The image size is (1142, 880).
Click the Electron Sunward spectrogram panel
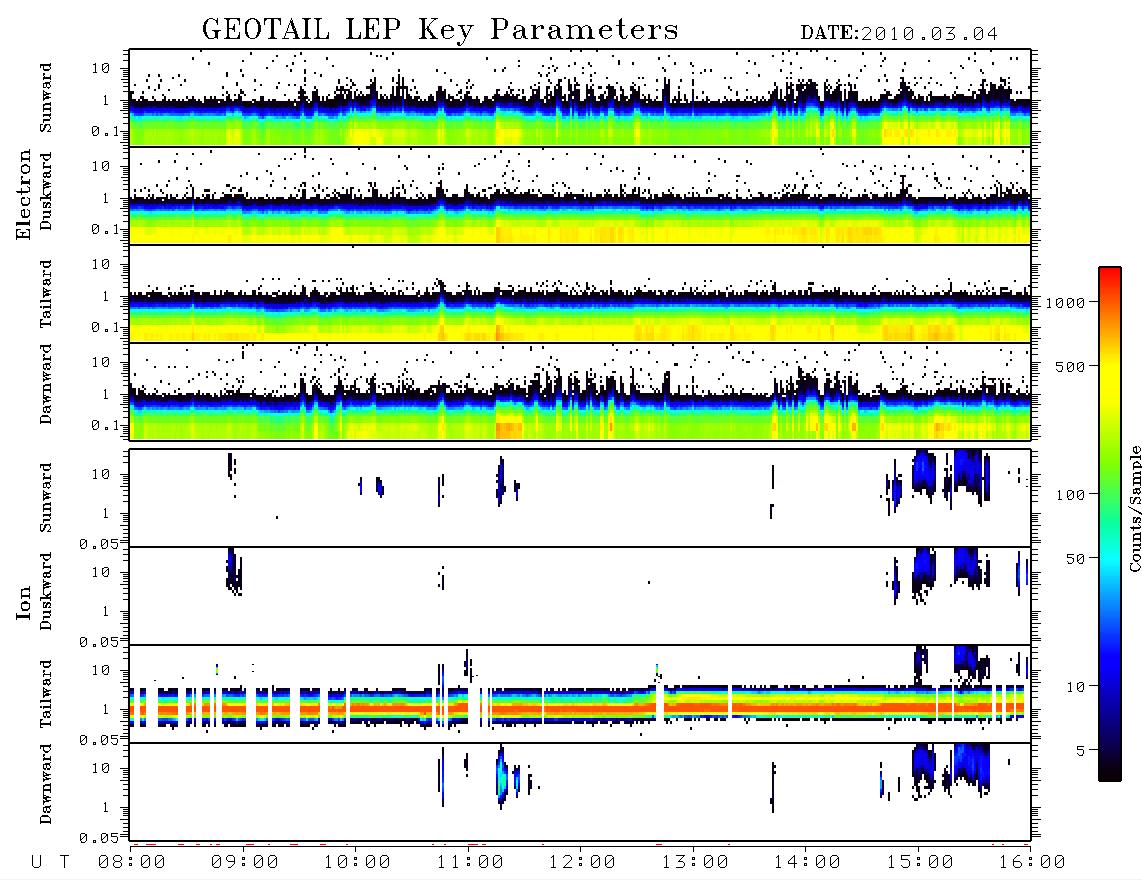(x=580, y=98)
